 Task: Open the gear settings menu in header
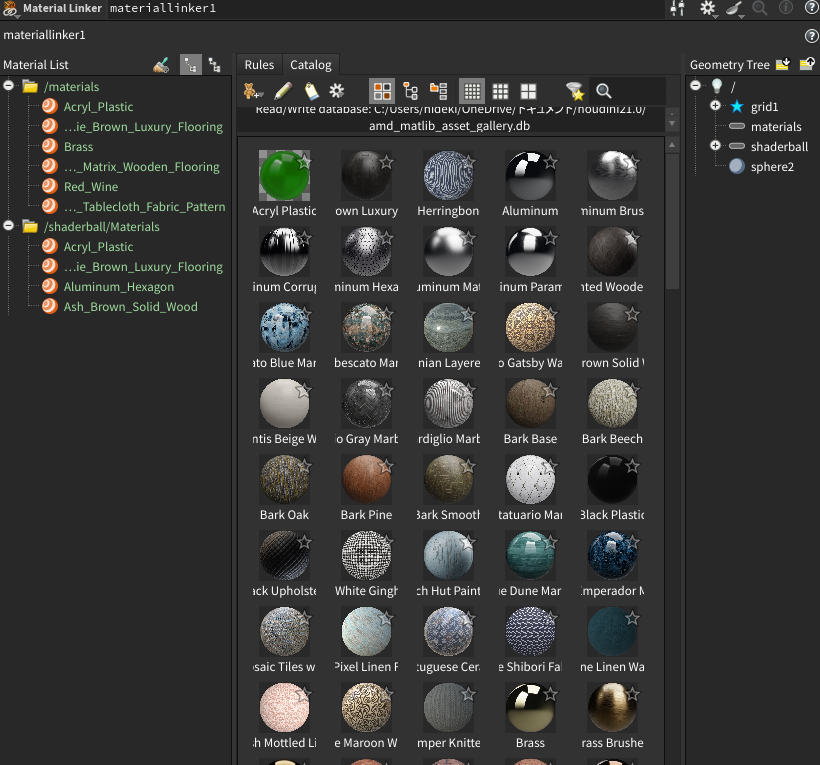(708, 8)
